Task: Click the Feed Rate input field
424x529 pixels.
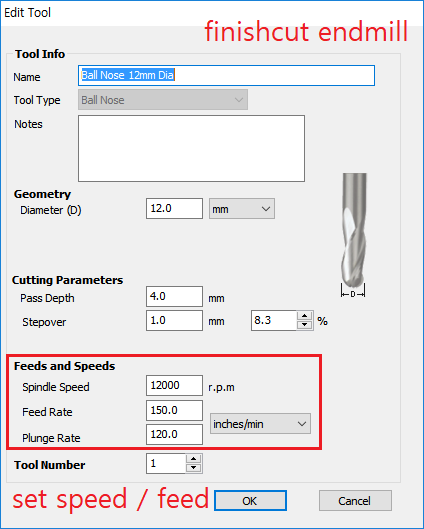Action: pyautogui.click(x=174, y=411)
